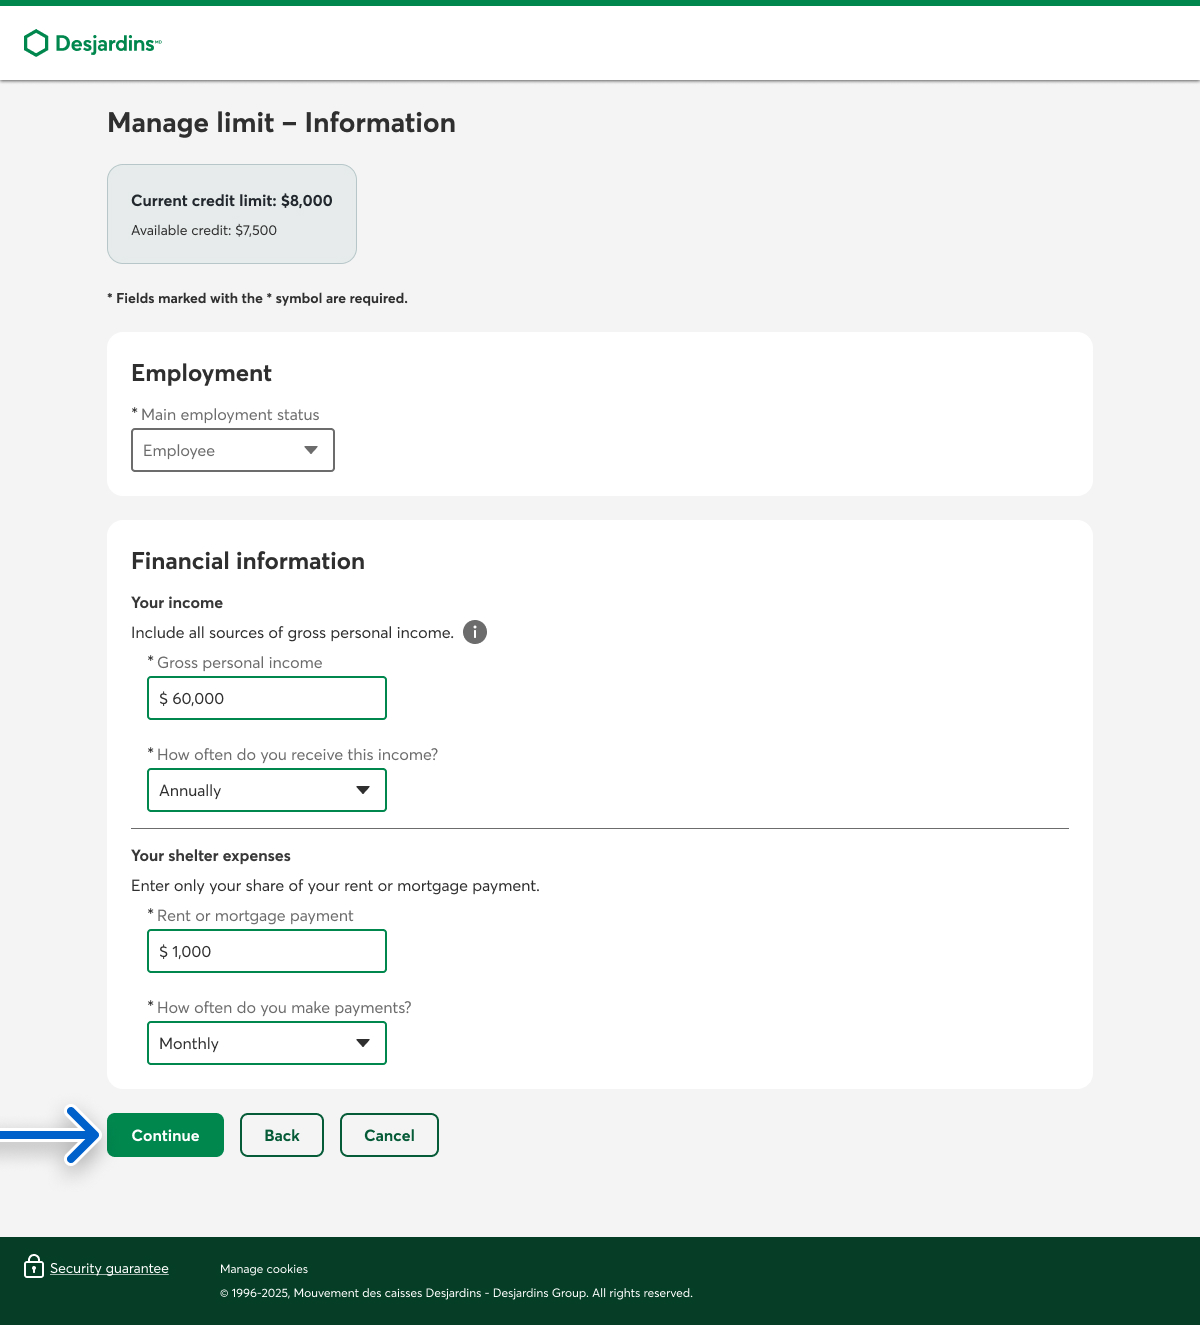Open the Security guarantee link

tap(109, 1268)
